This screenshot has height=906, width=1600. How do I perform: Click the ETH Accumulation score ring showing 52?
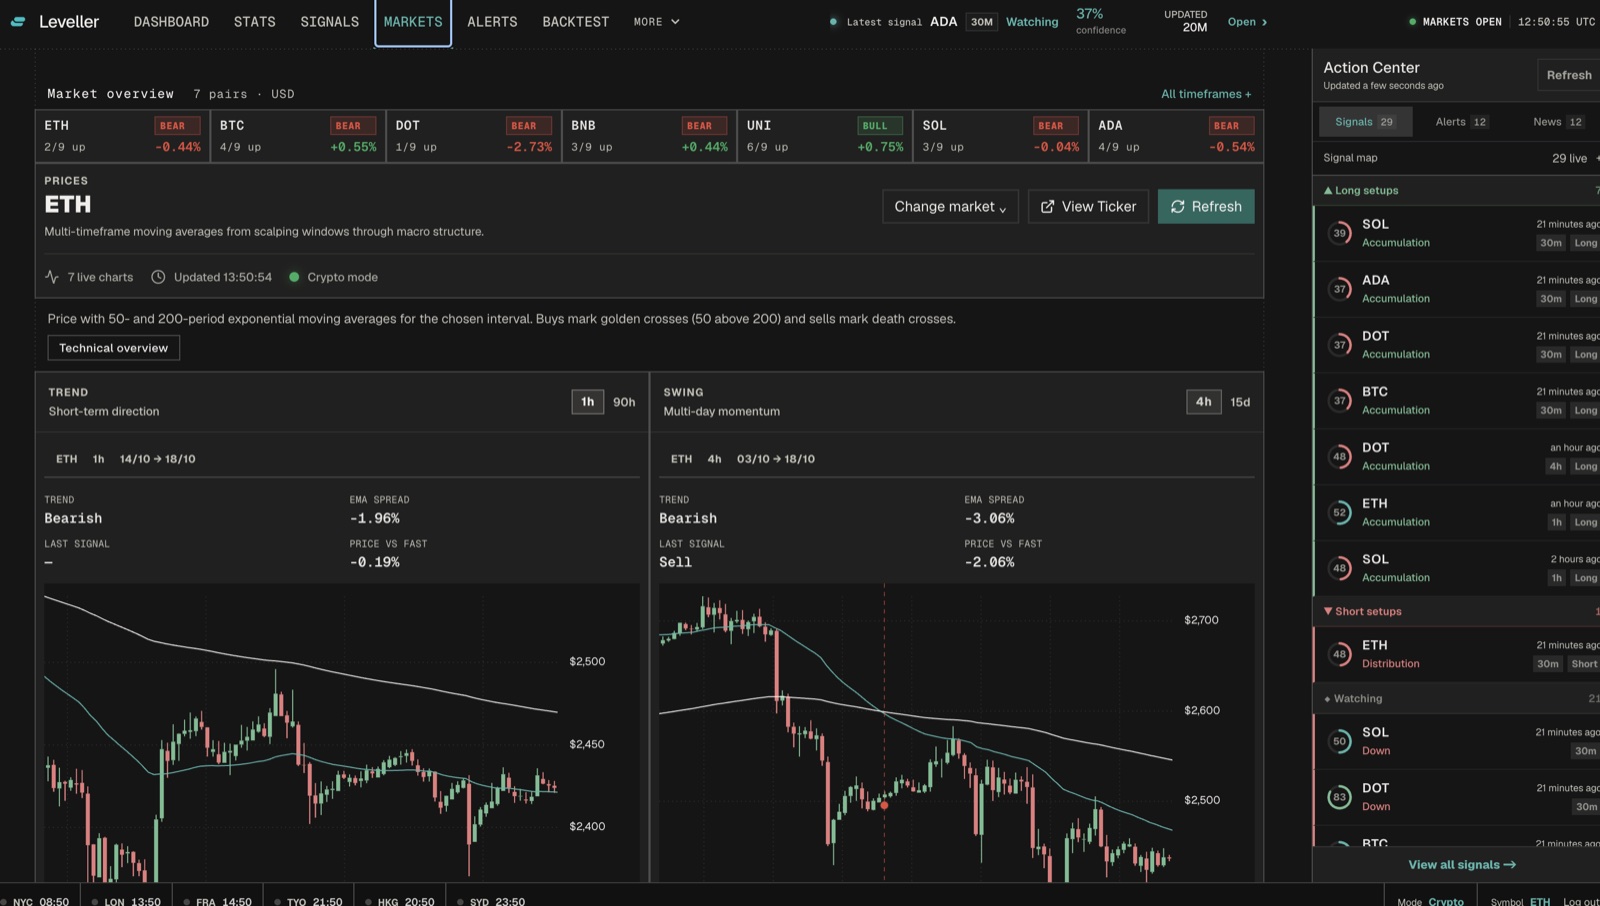[x=1339, y=513]
